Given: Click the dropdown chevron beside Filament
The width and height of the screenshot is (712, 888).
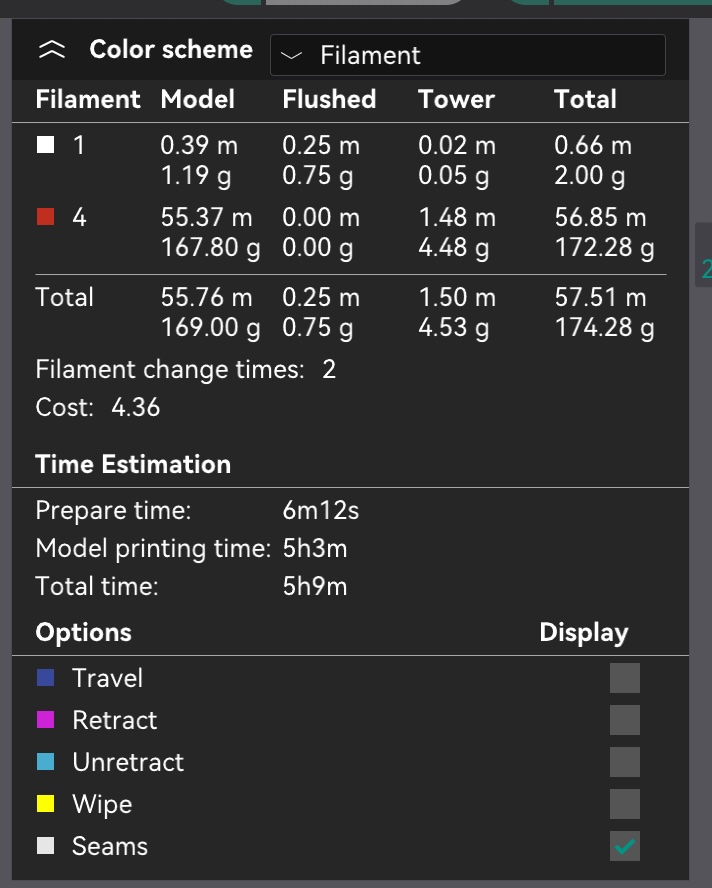Looking at the screenshot, I should tap(292, 57).
